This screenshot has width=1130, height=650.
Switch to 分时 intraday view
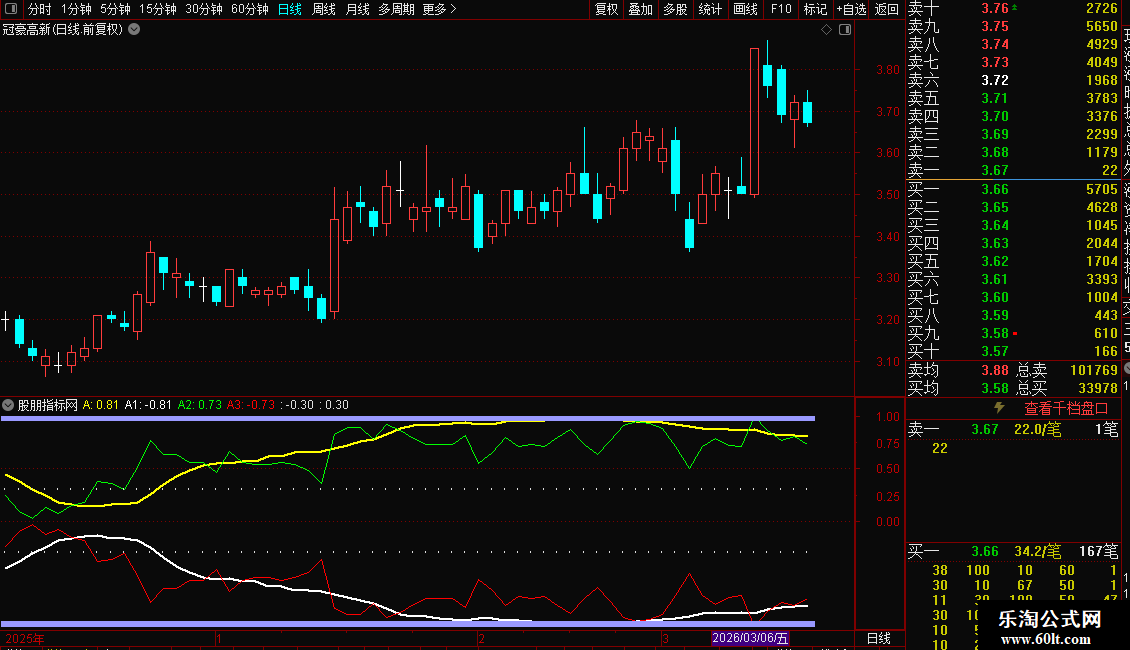click(39, 9)
